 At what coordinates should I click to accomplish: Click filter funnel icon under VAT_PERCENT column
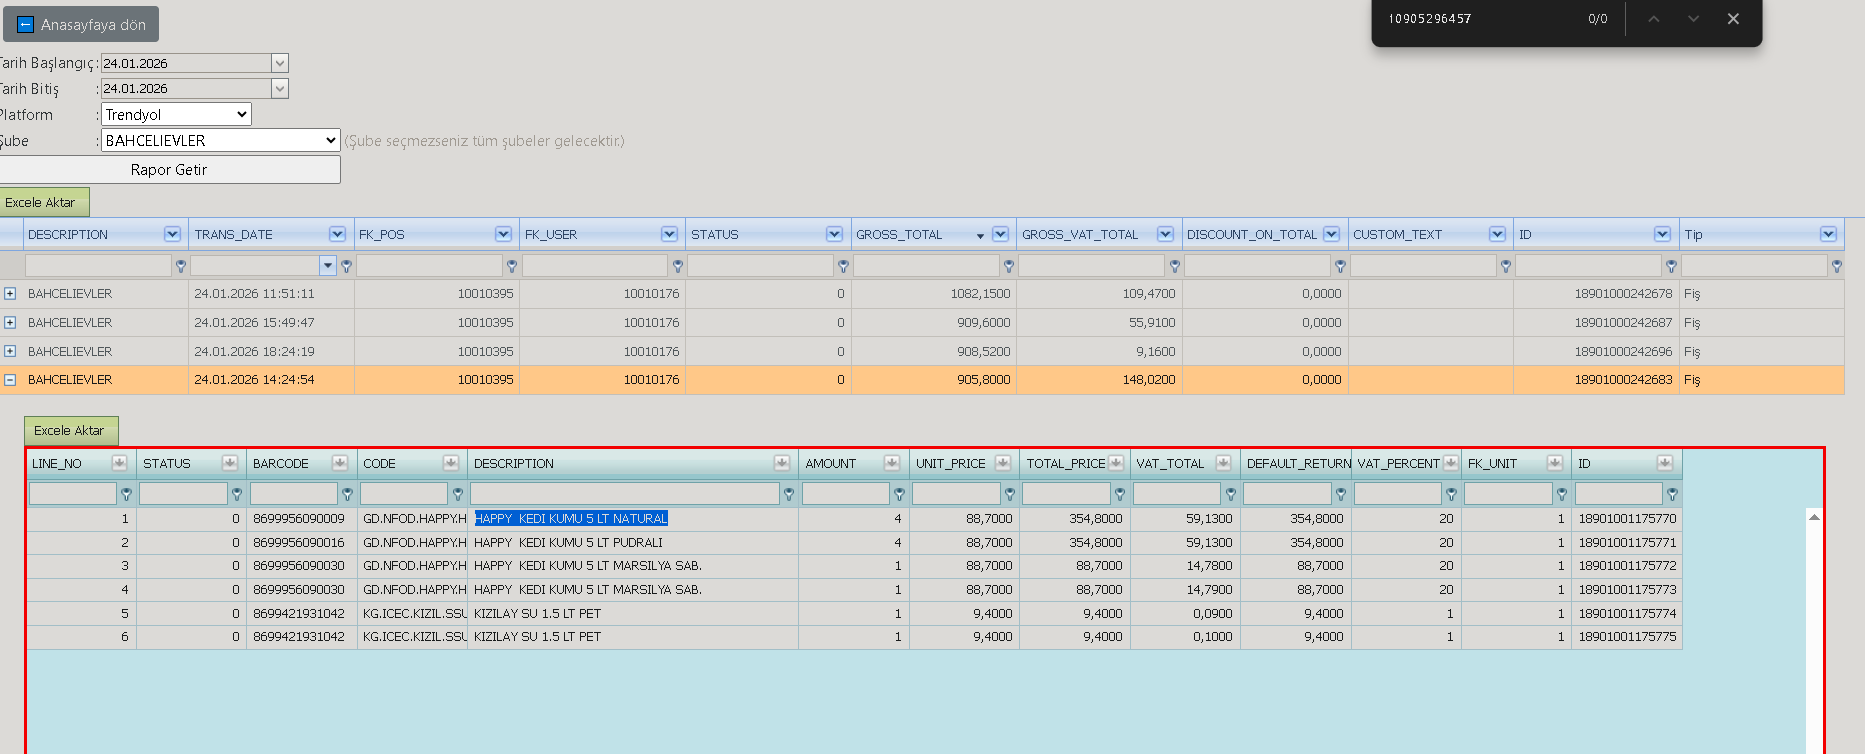(x=1451, y=494)
